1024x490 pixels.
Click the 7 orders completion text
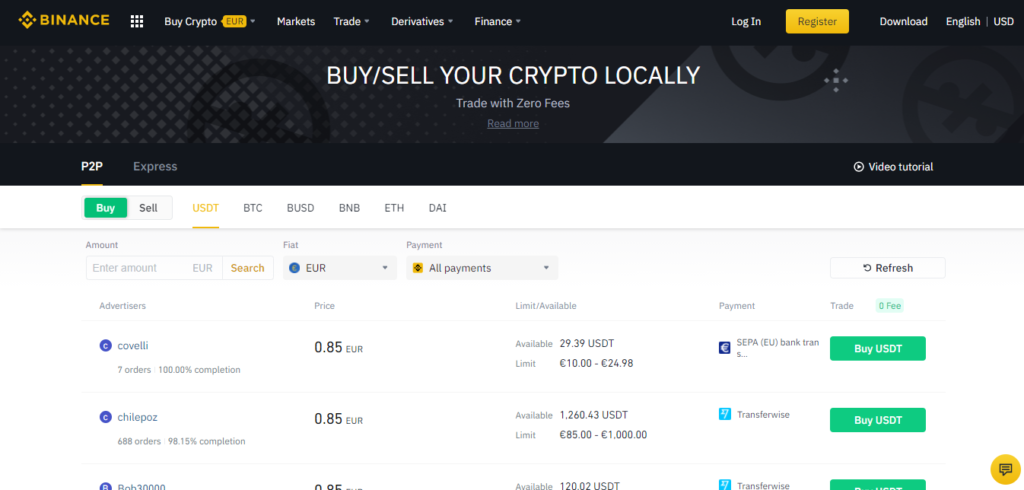179,370
